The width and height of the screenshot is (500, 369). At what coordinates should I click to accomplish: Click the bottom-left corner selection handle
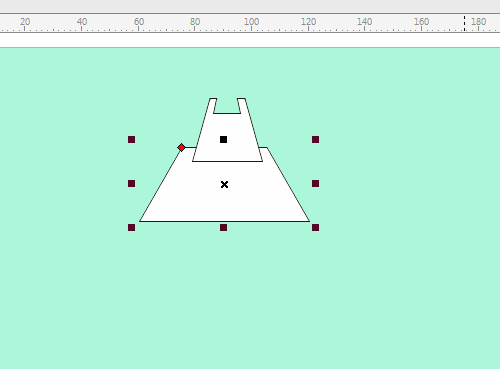click(x=132, y=227)
